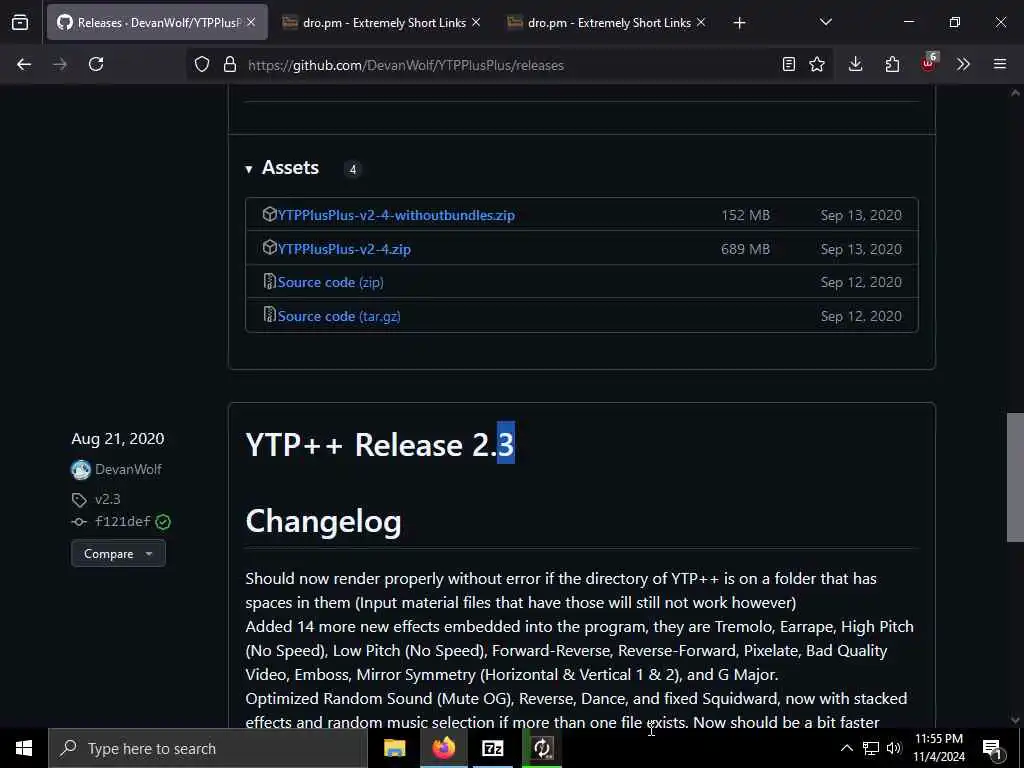The height and width of the screenshot is (768, 1024).
Task: Open network status tray icon
Action: 871,748
